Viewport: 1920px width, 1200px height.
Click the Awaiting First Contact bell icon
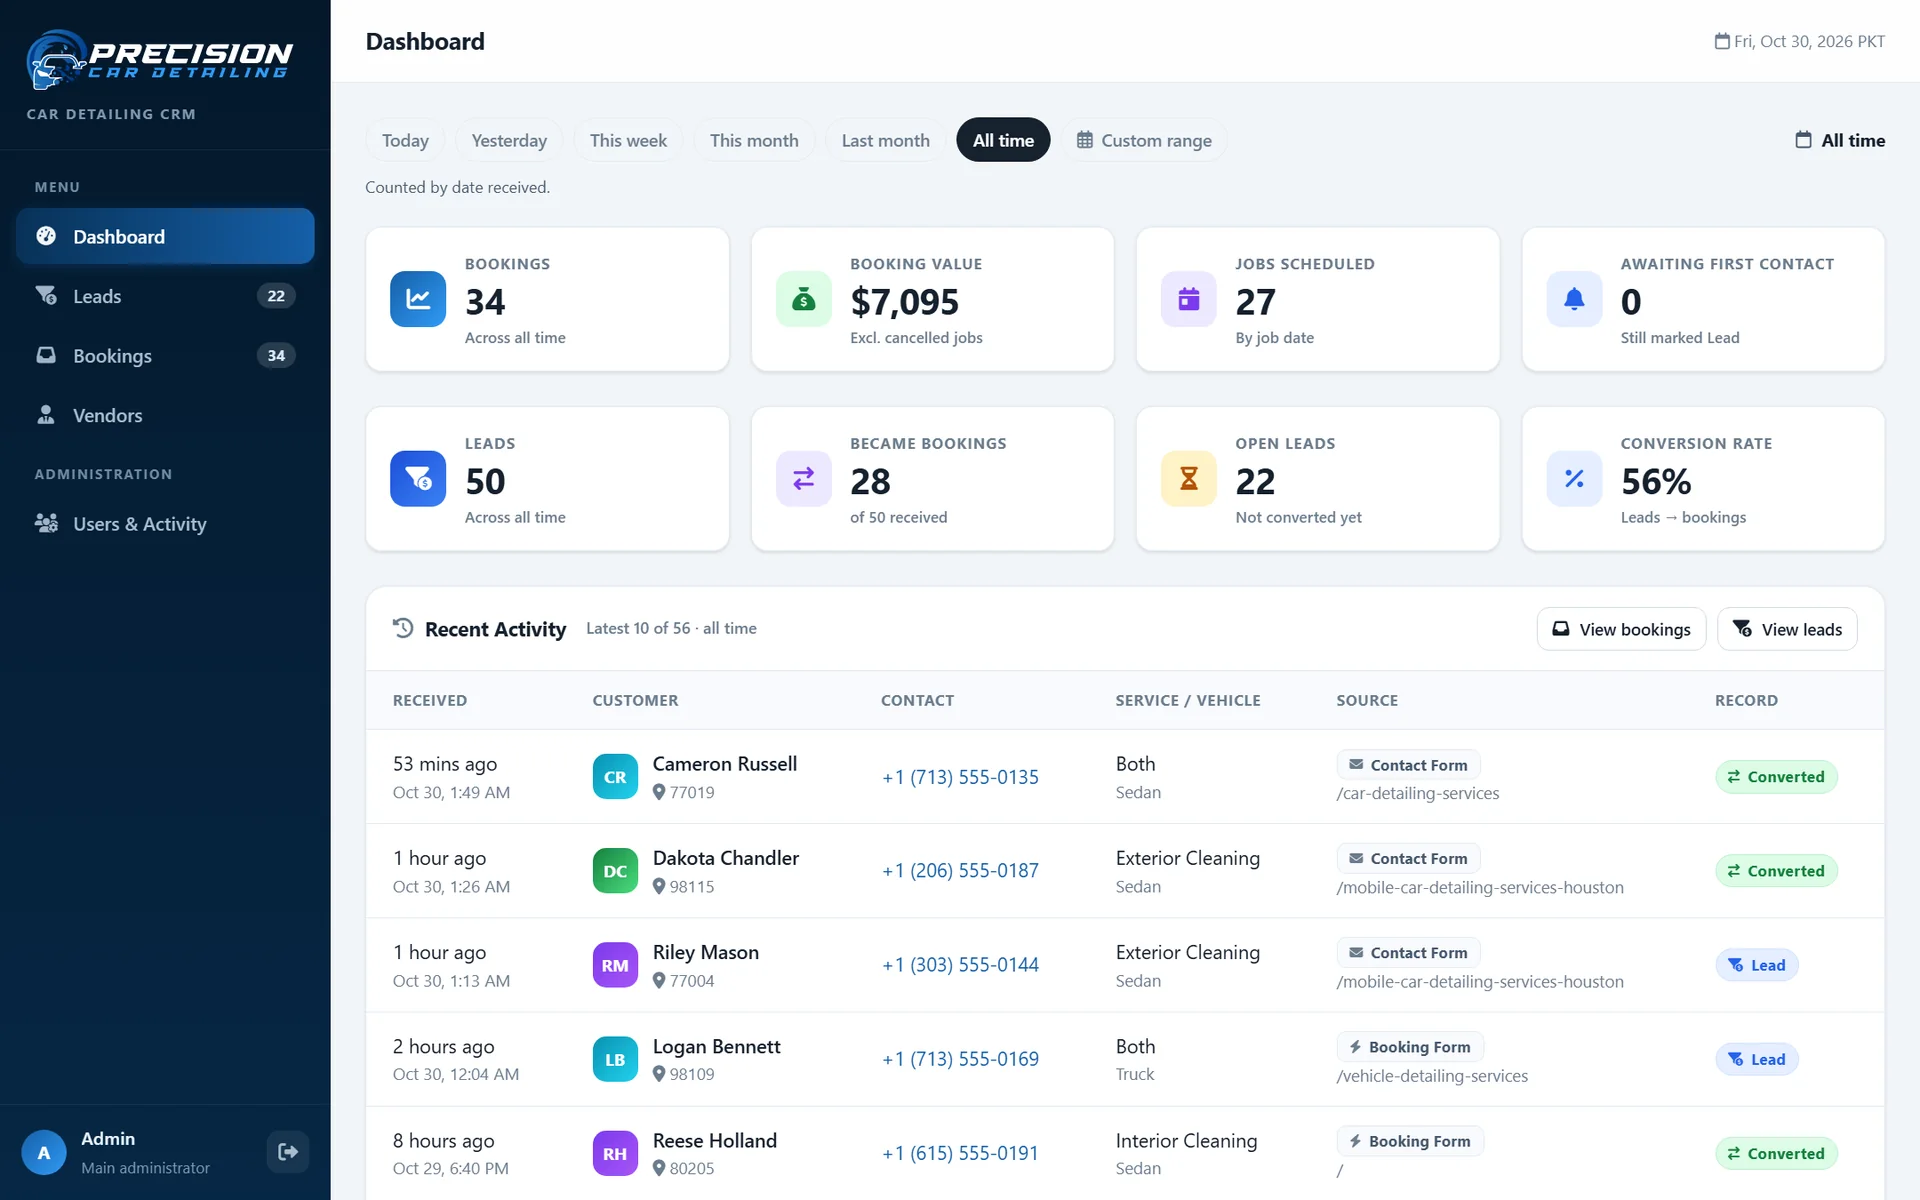[1574, 299]
